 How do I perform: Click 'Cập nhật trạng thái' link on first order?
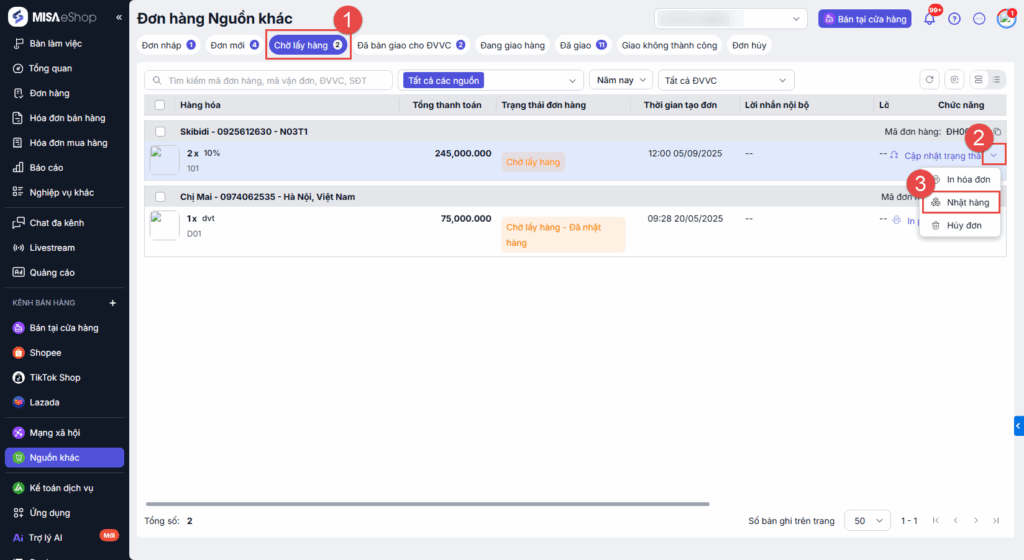942,155
